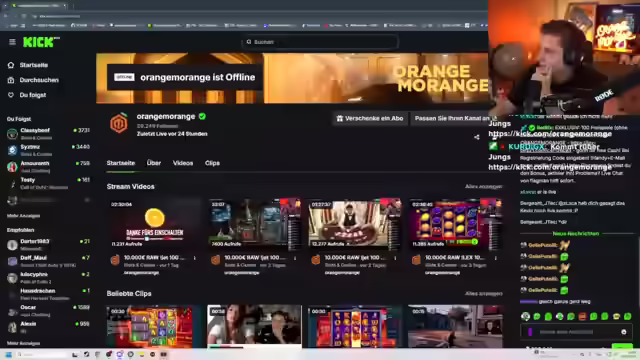Open options menu of fourth stream video
Image resolution: width=640 pixels, height=360 pixels.
click(x=496, y=258)
